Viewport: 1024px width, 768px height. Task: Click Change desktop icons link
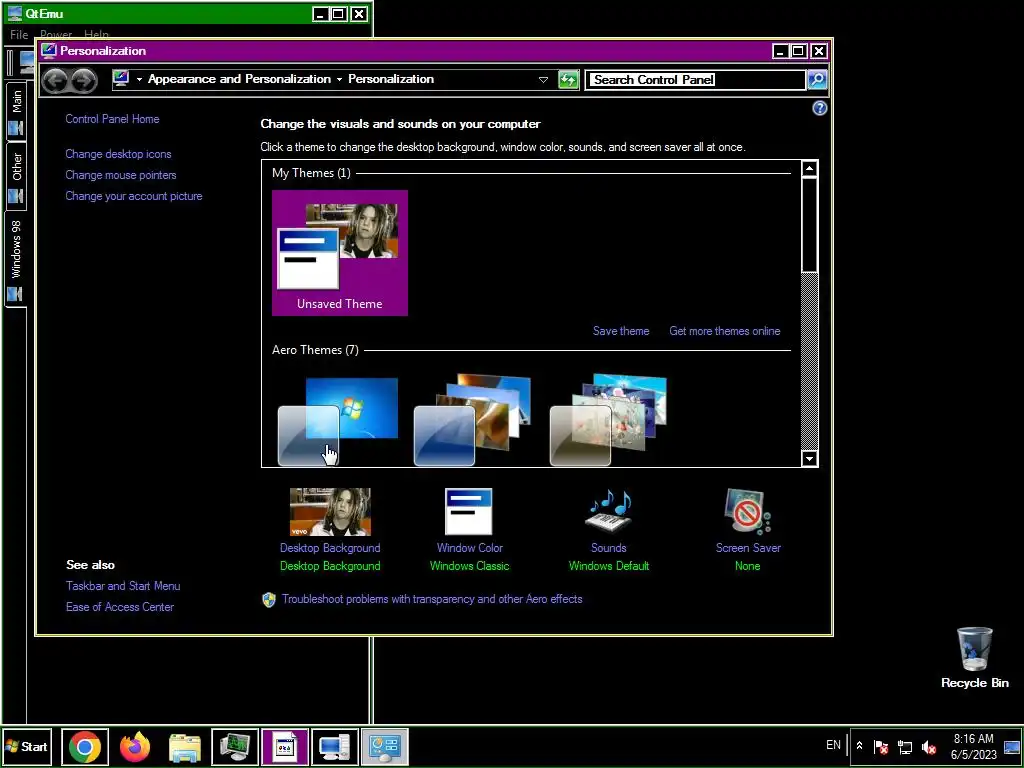[118, 154]
